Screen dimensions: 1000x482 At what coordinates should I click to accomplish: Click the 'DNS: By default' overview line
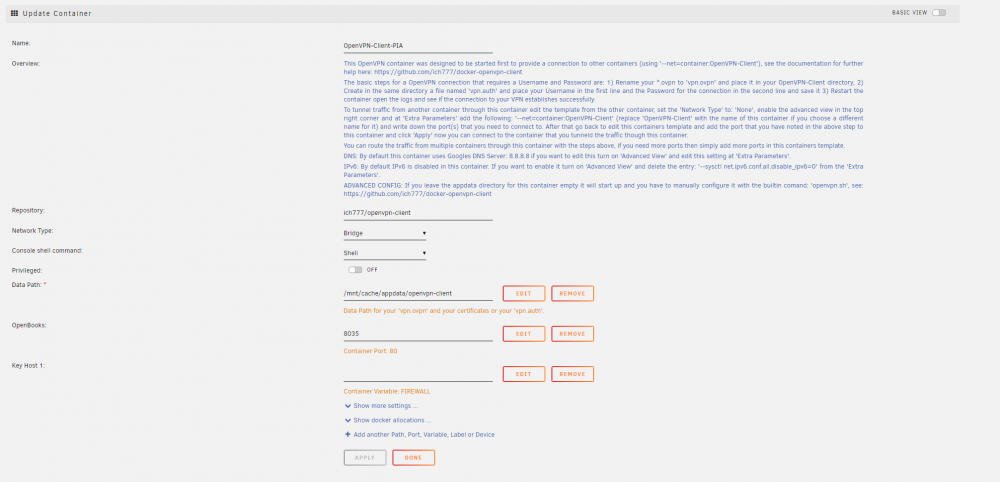pos(567,156)
